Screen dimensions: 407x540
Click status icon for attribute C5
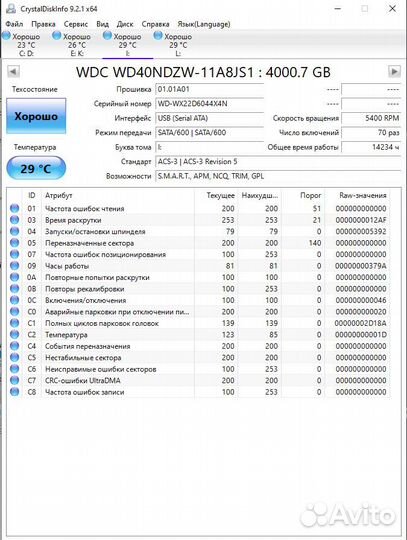[14, 357]
